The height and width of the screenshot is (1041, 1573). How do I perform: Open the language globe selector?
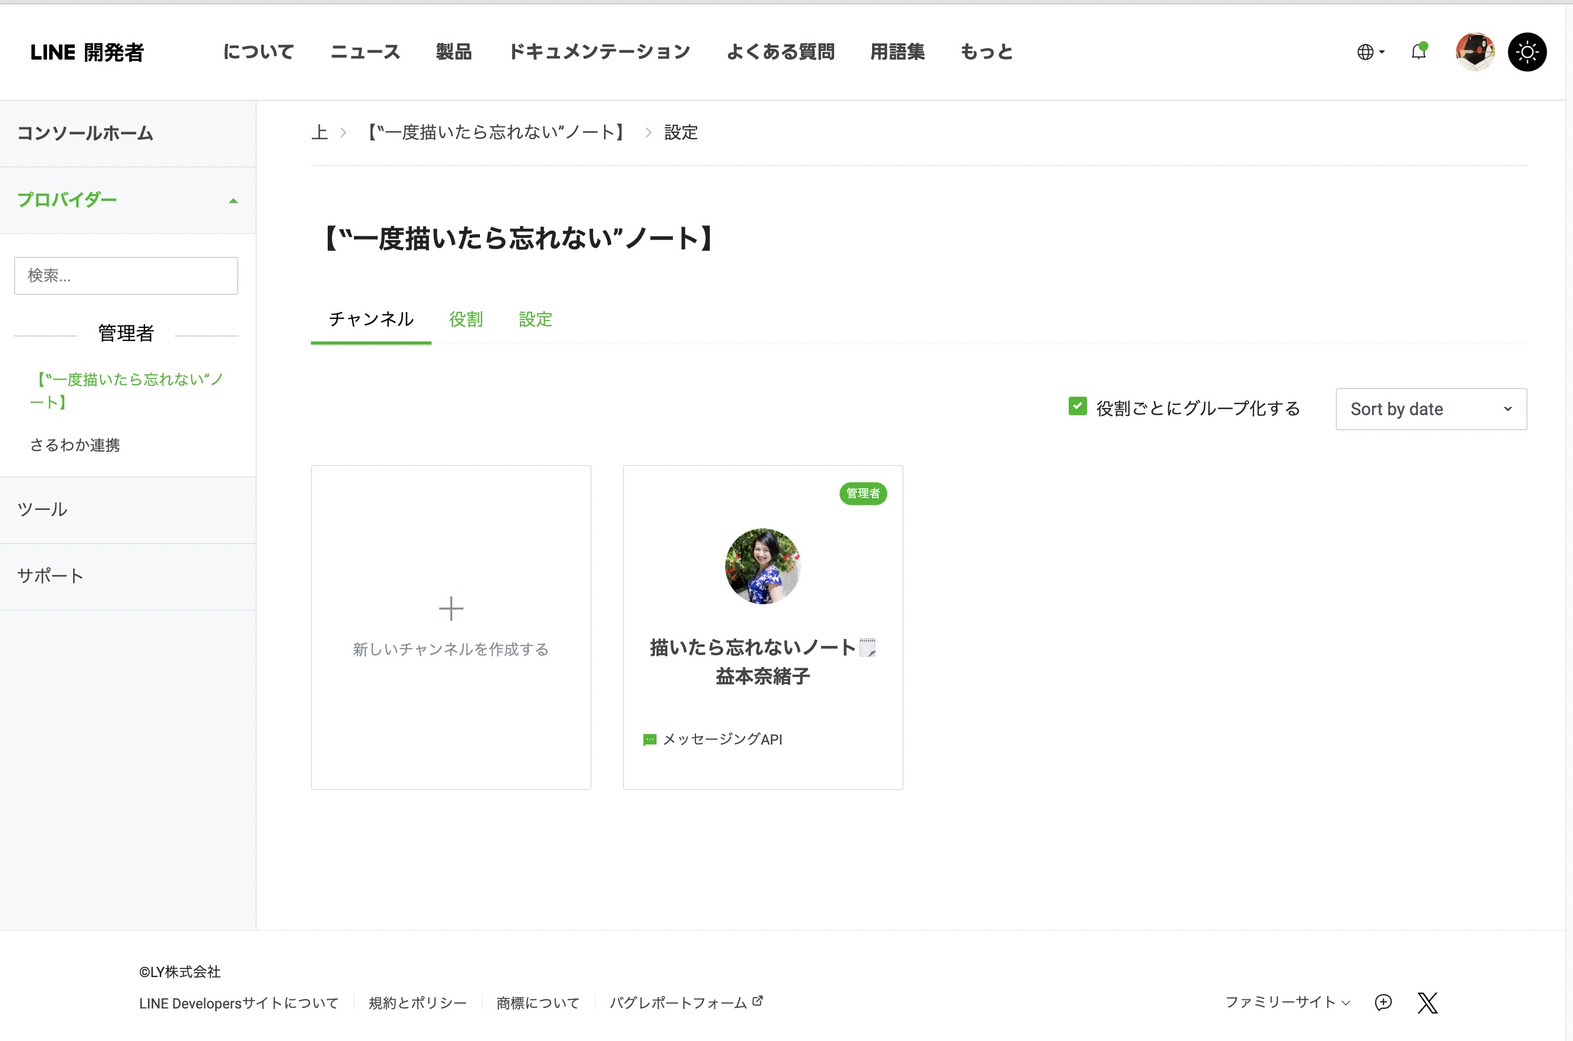[1370, 52]
